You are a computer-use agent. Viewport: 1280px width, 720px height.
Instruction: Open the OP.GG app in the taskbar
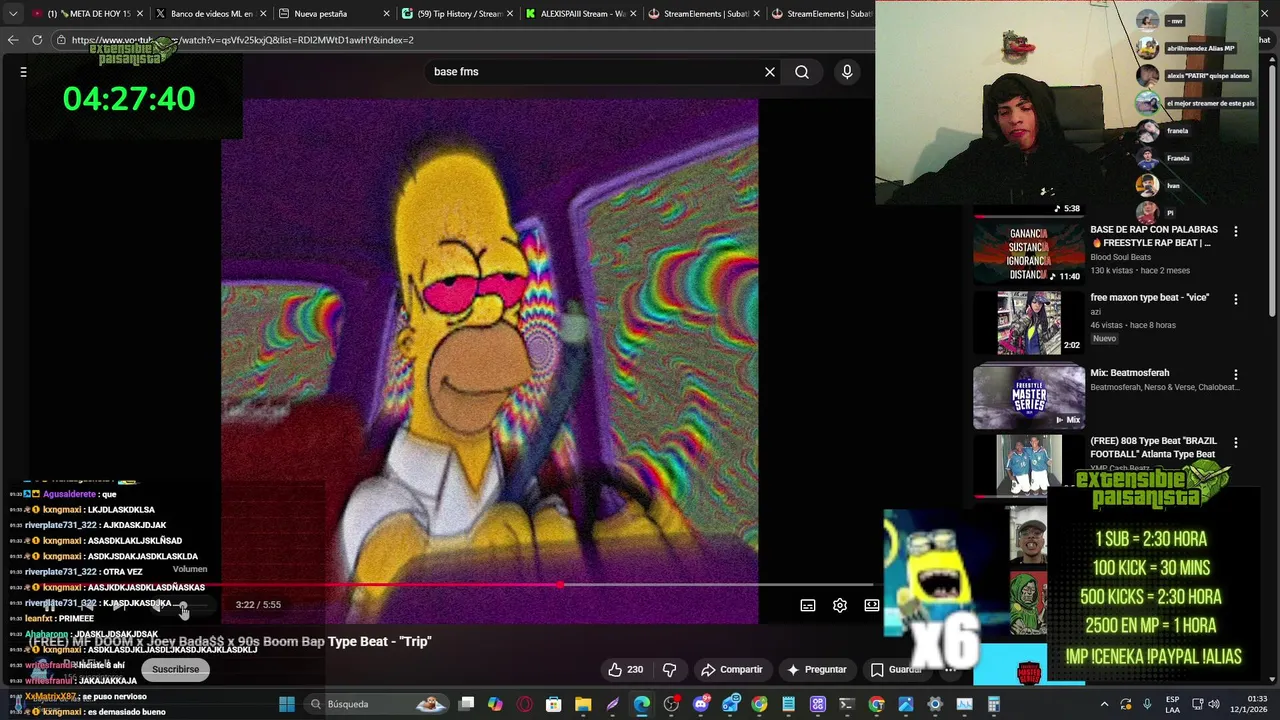818,704
